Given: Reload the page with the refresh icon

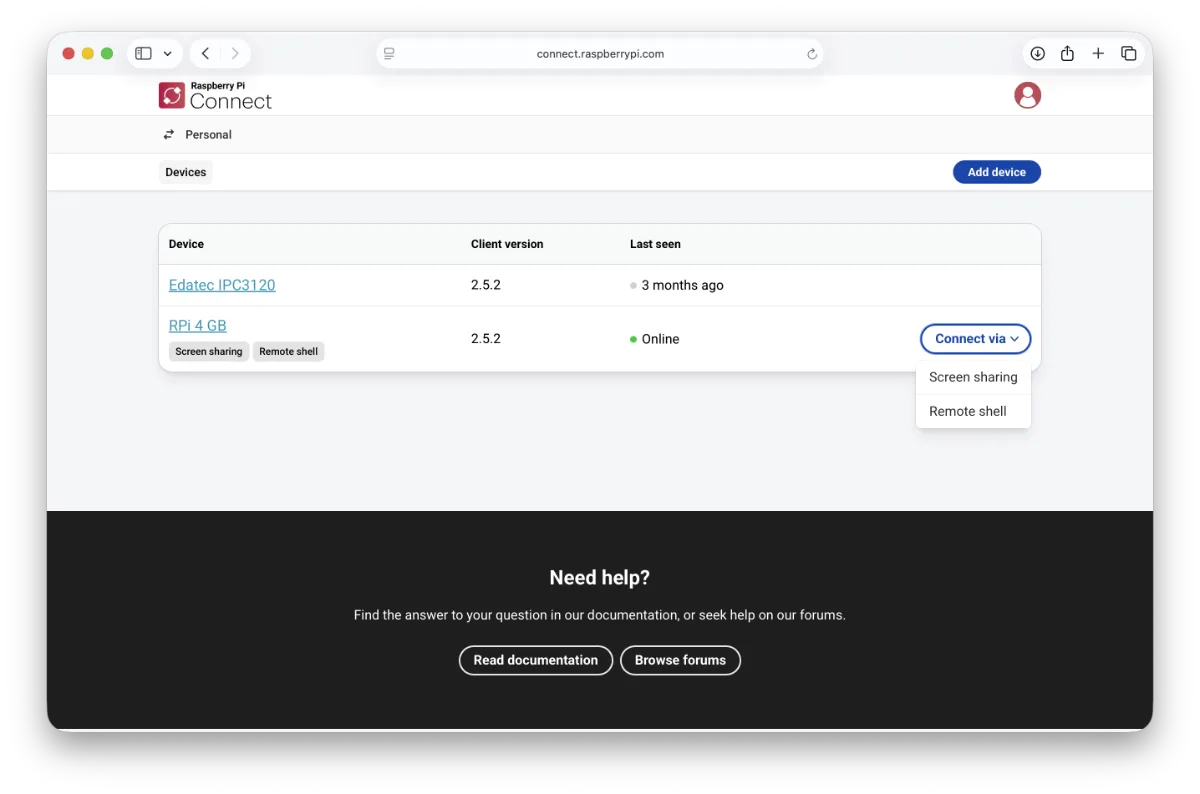Looking at the screenshot, I should [812, 54].
